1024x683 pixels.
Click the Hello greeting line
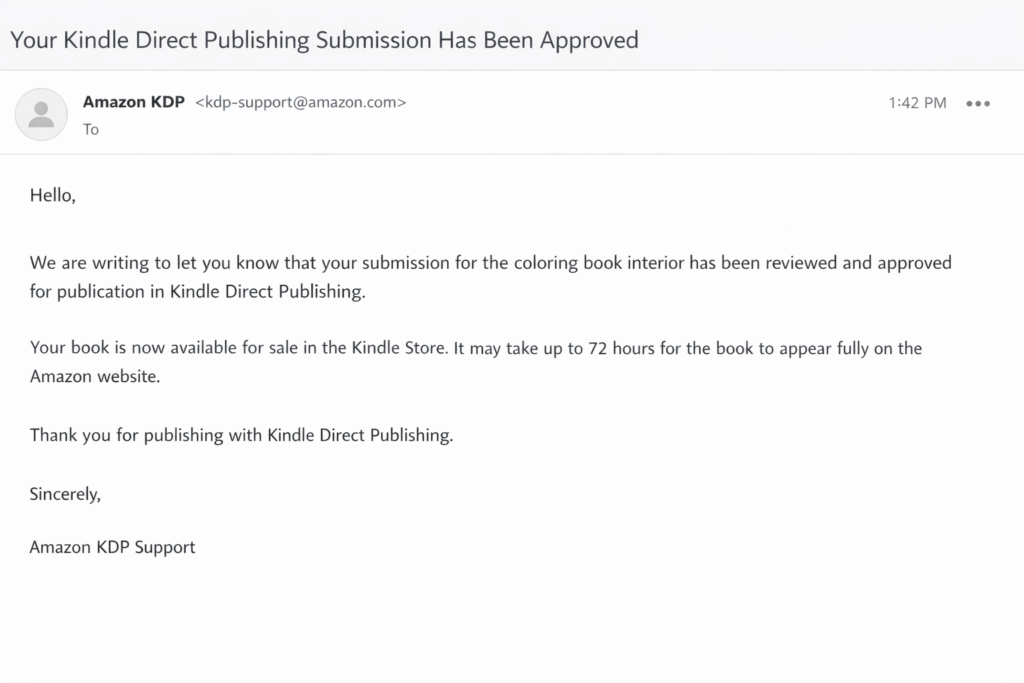tap(53, 195)
